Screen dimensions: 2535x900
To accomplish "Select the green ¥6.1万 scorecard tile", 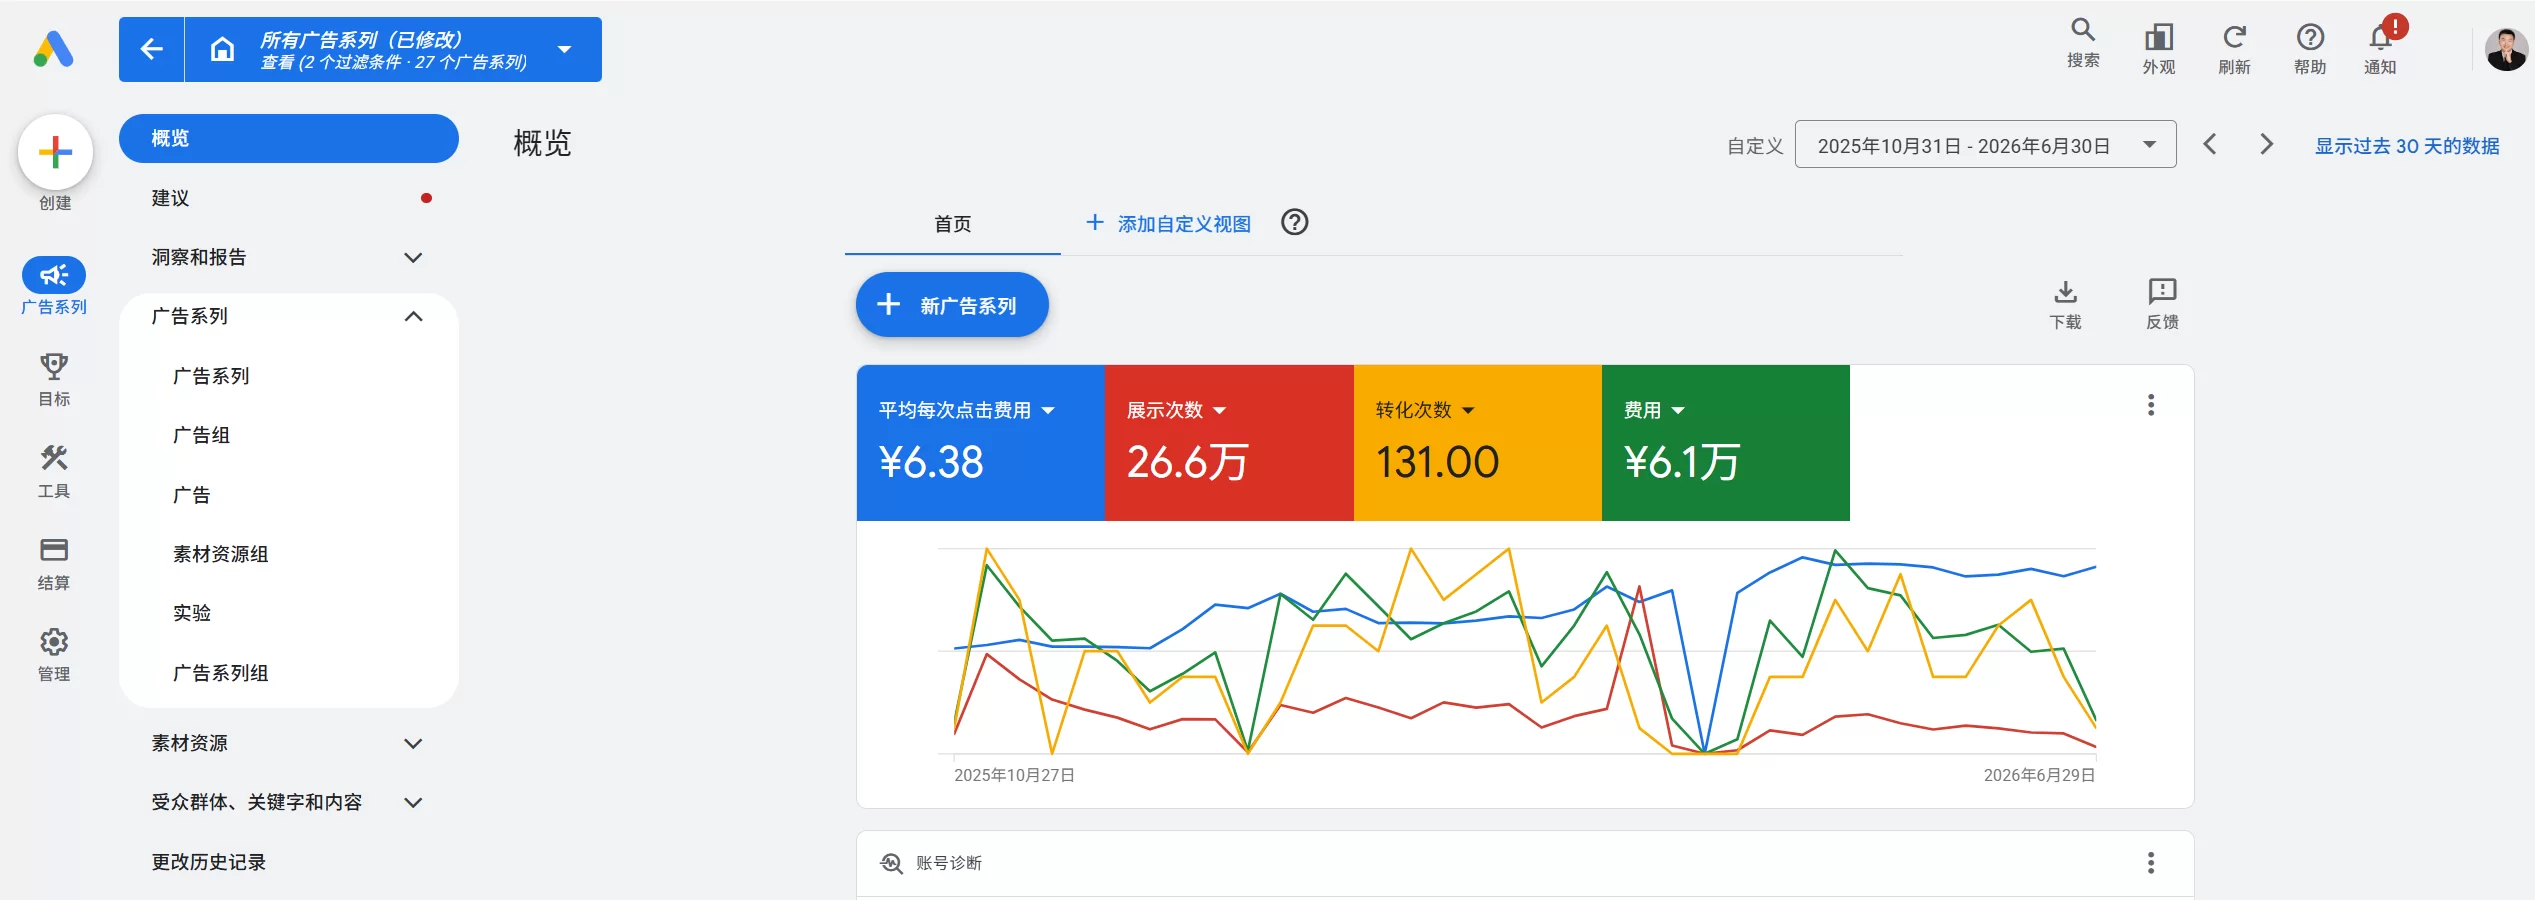I will (x=1726, y=443).
